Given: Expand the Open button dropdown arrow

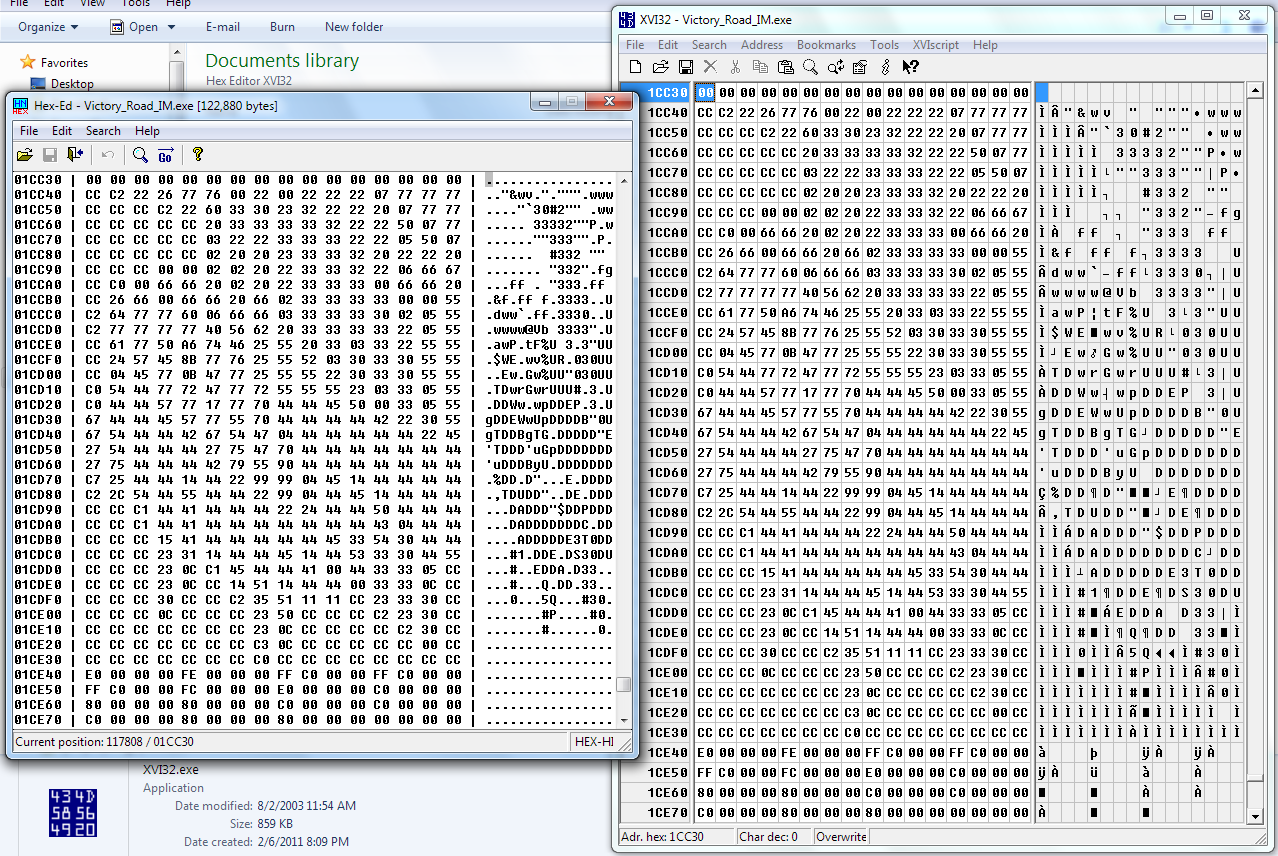Looking at the screenshot, I should click(172, 27).
